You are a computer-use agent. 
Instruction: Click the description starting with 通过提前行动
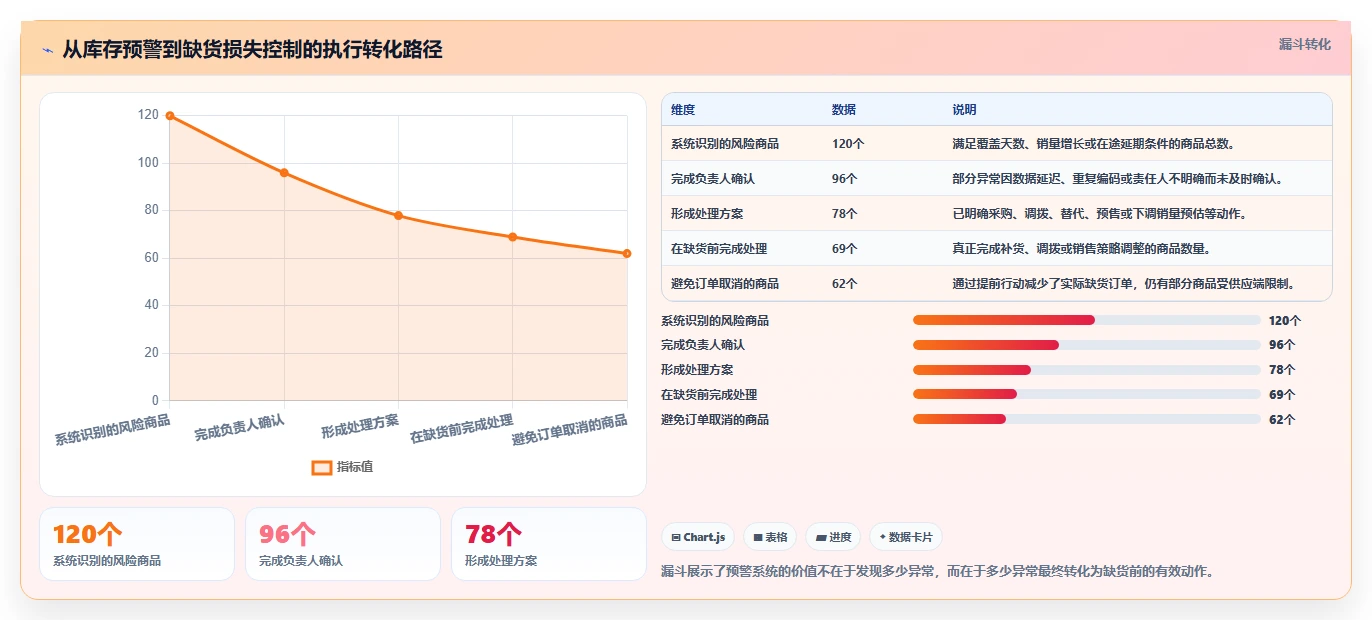point(1124,284)
